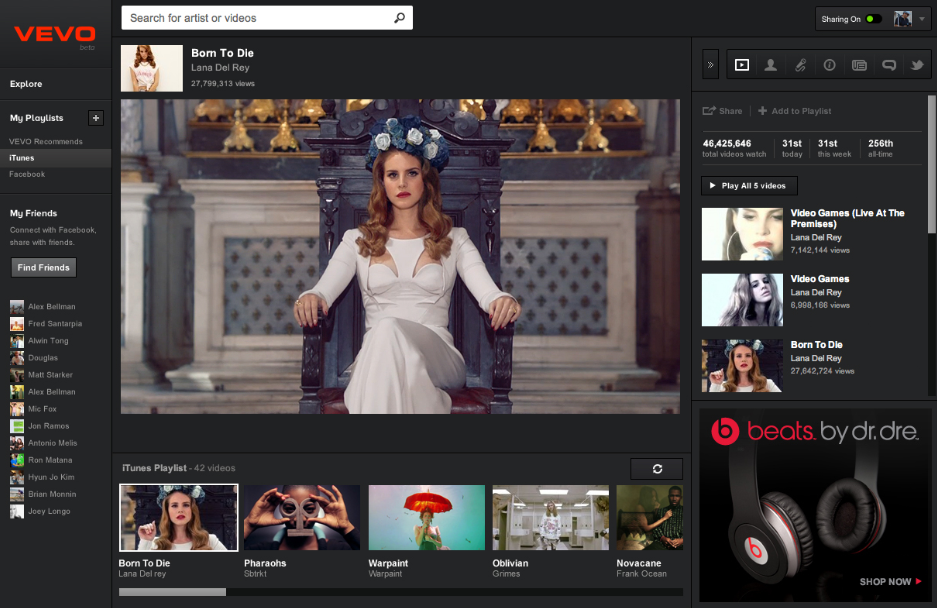Image resolution: width=937 pixels, height=608 pixels.
Task: Open the comments speech bubble icon
Action: pyautogui.click(x=888, y=65)
